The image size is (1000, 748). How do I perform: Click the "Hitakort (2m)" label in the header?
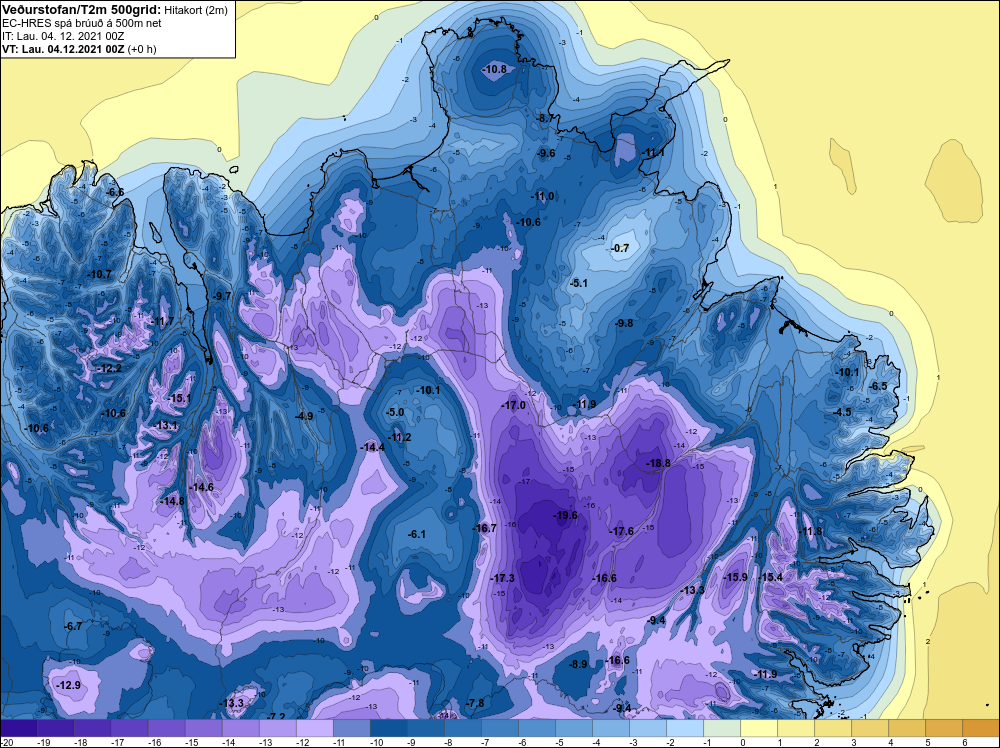[x=195, y=10]
